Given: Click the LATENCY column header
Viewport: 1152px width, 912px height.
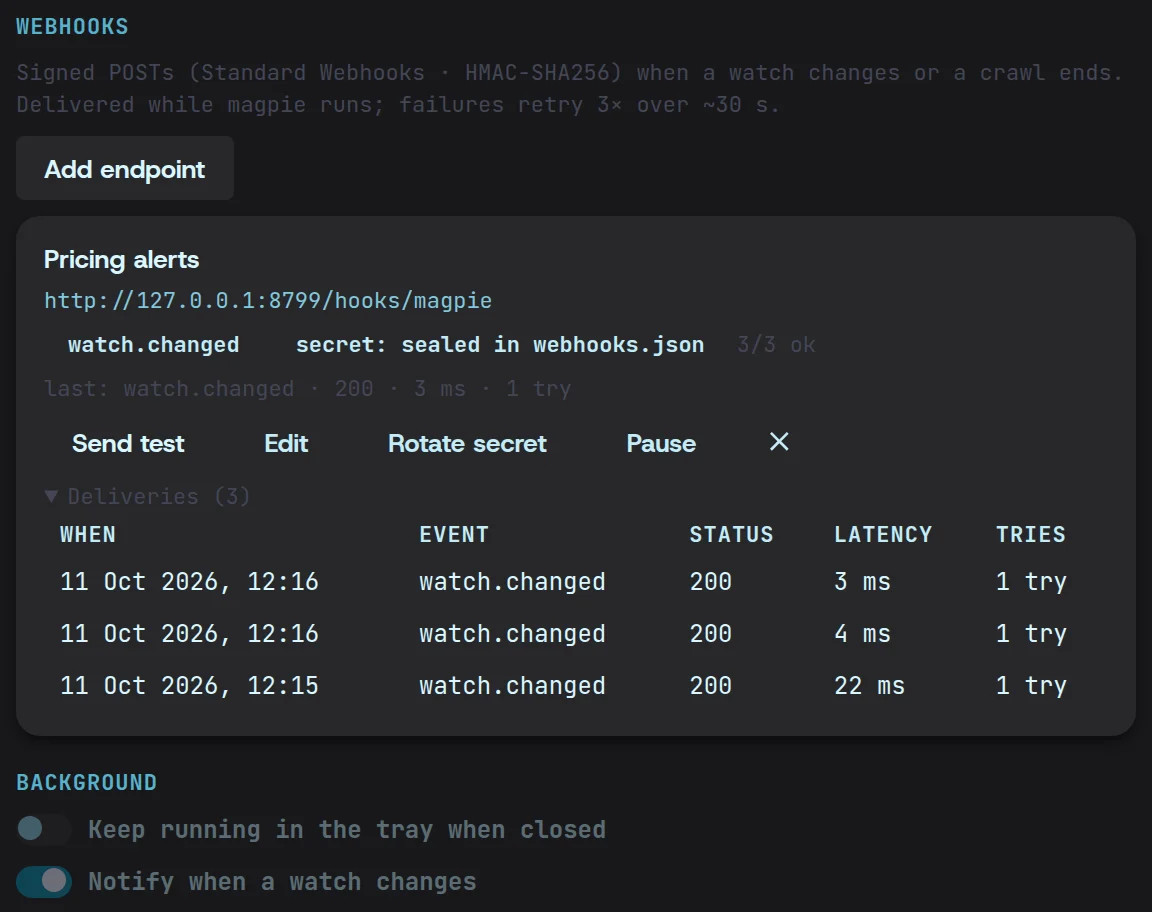Looking at the screenshot, I should point(883,534).
